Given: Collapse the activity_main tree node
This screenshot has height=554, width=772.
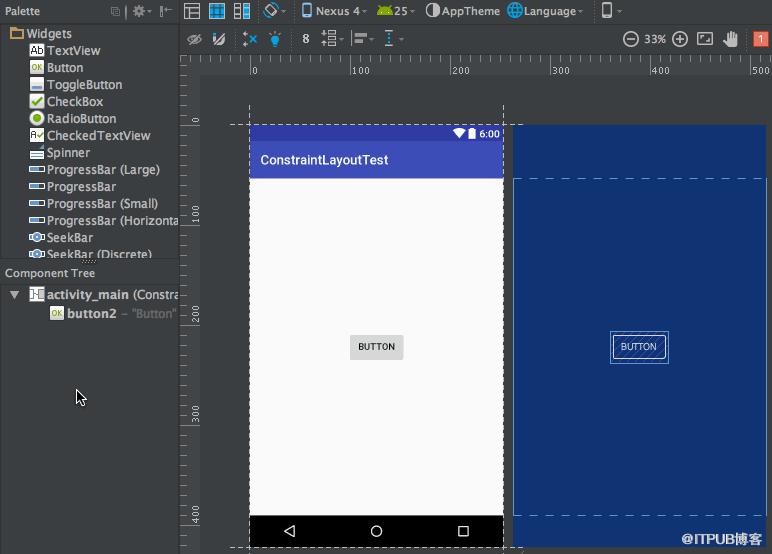Looking at the screenshot, I should pos(14,294).
